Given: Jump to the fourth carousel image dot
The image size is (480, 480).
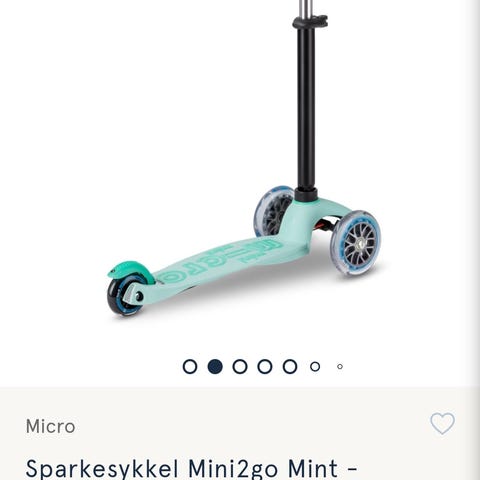Looking at the screenshot, I should (265, 367).
